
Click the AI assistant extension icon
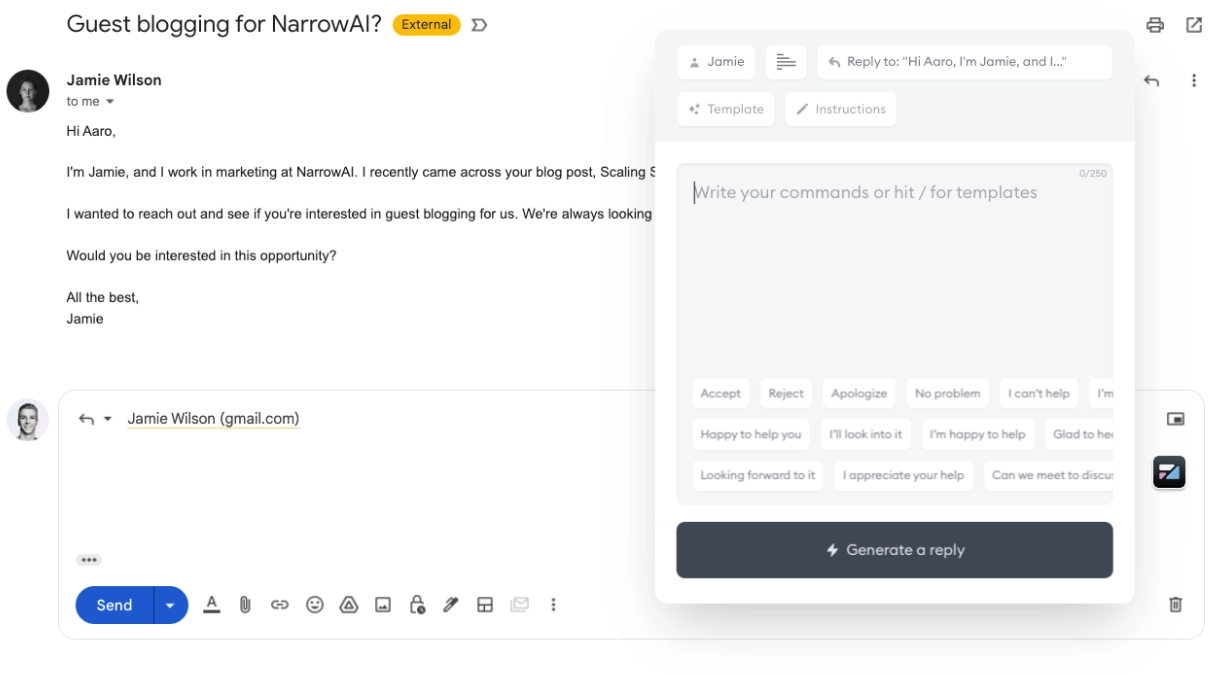(1169, 471)
